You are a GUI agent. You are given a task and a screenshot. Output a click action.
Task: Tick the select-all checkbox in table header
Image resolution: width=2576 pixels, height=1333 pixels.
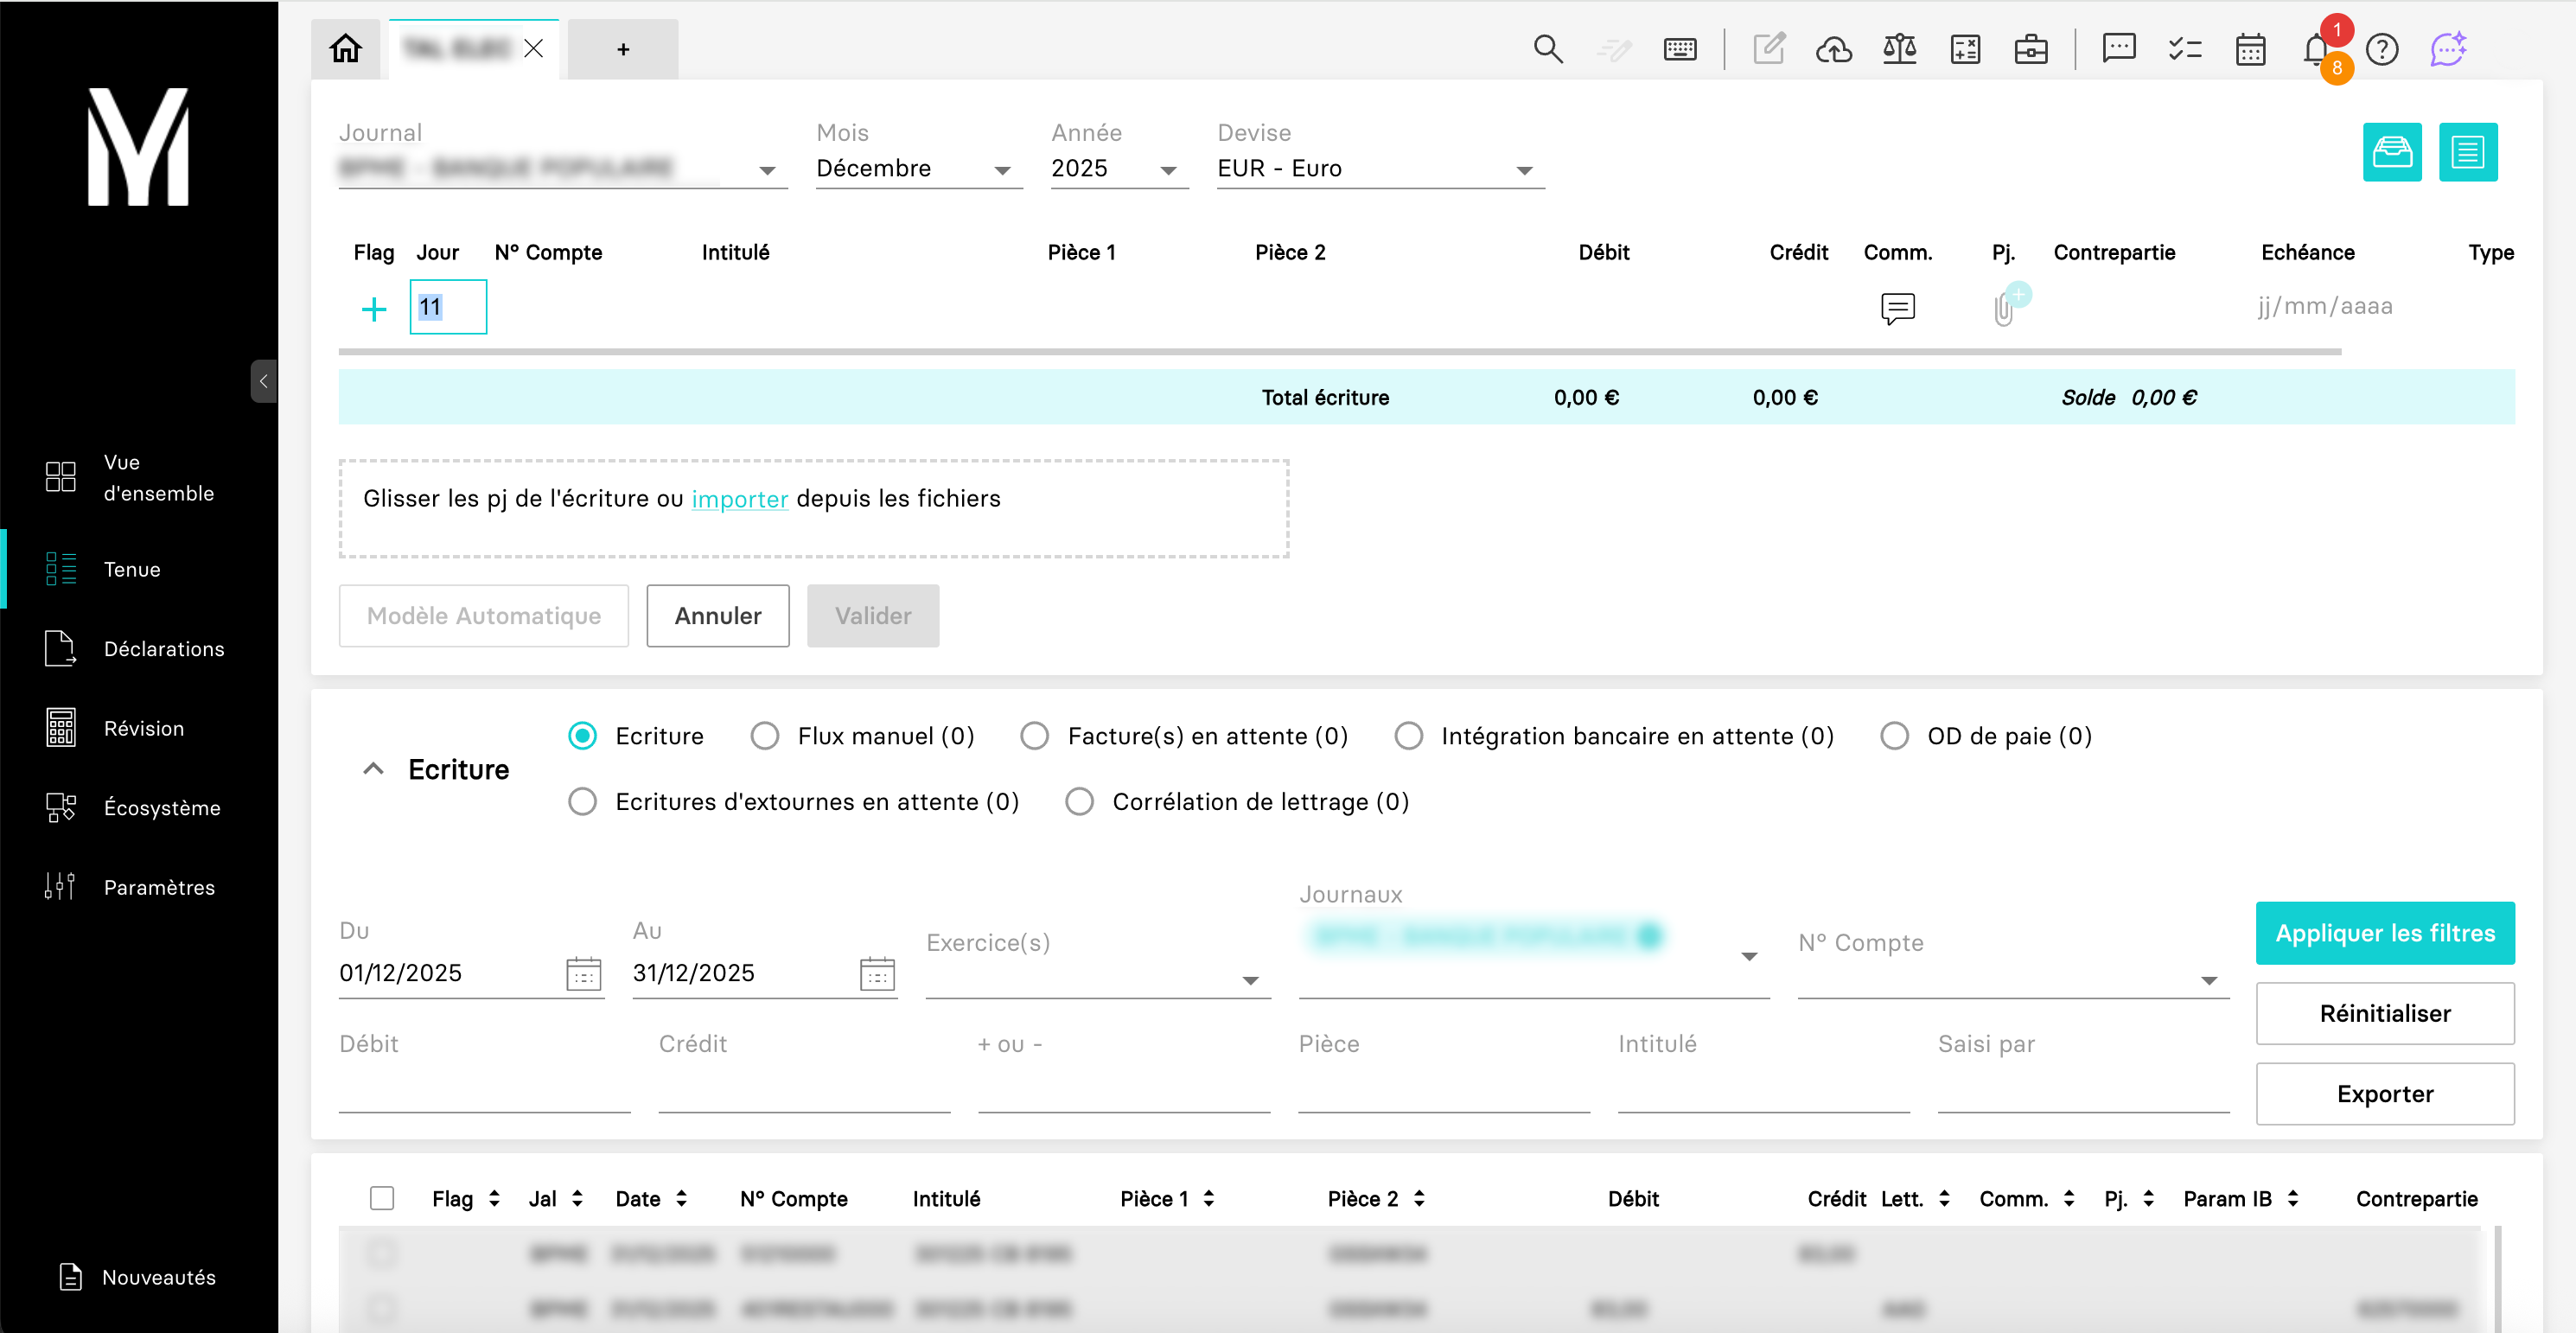(382, 1199)
